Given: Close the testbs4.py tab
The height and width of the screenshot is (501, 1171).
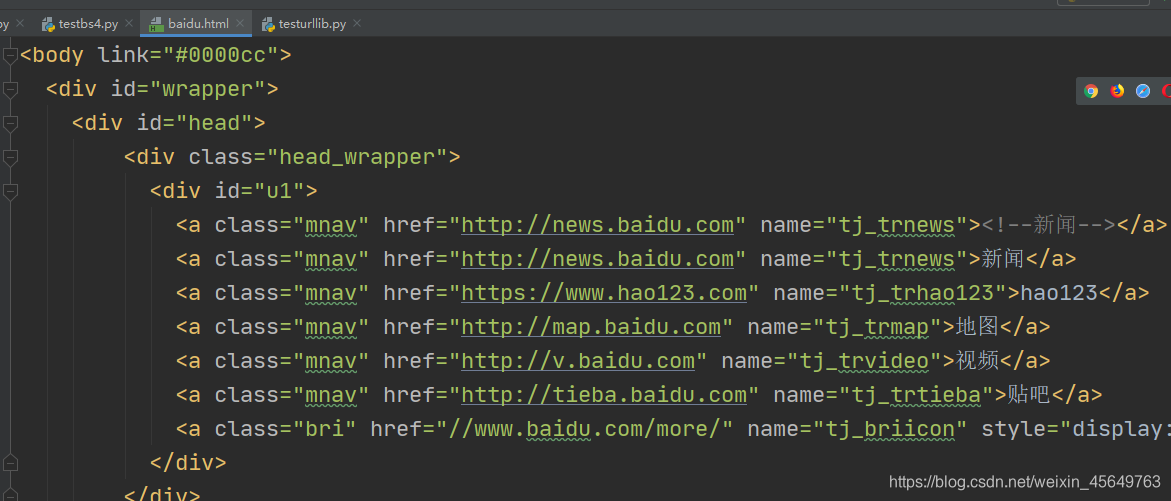Looking at the screenshot, I should 129,24.
